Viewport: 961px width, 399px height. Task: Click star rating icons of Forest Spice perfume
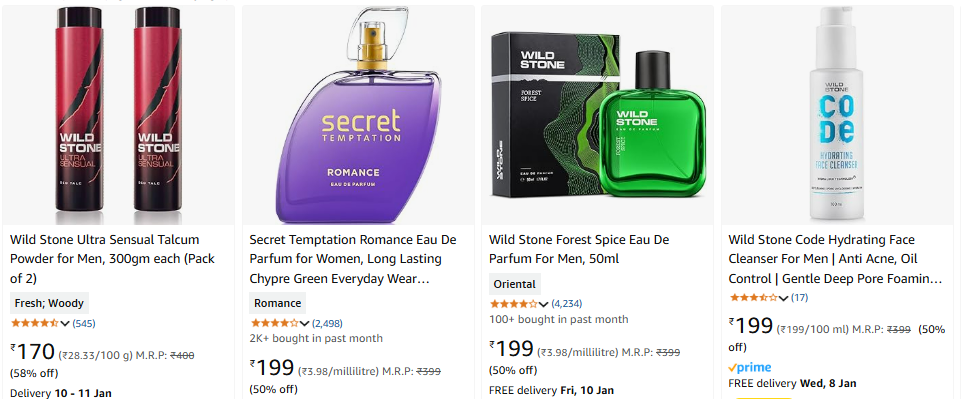click(x=514, y=303)
